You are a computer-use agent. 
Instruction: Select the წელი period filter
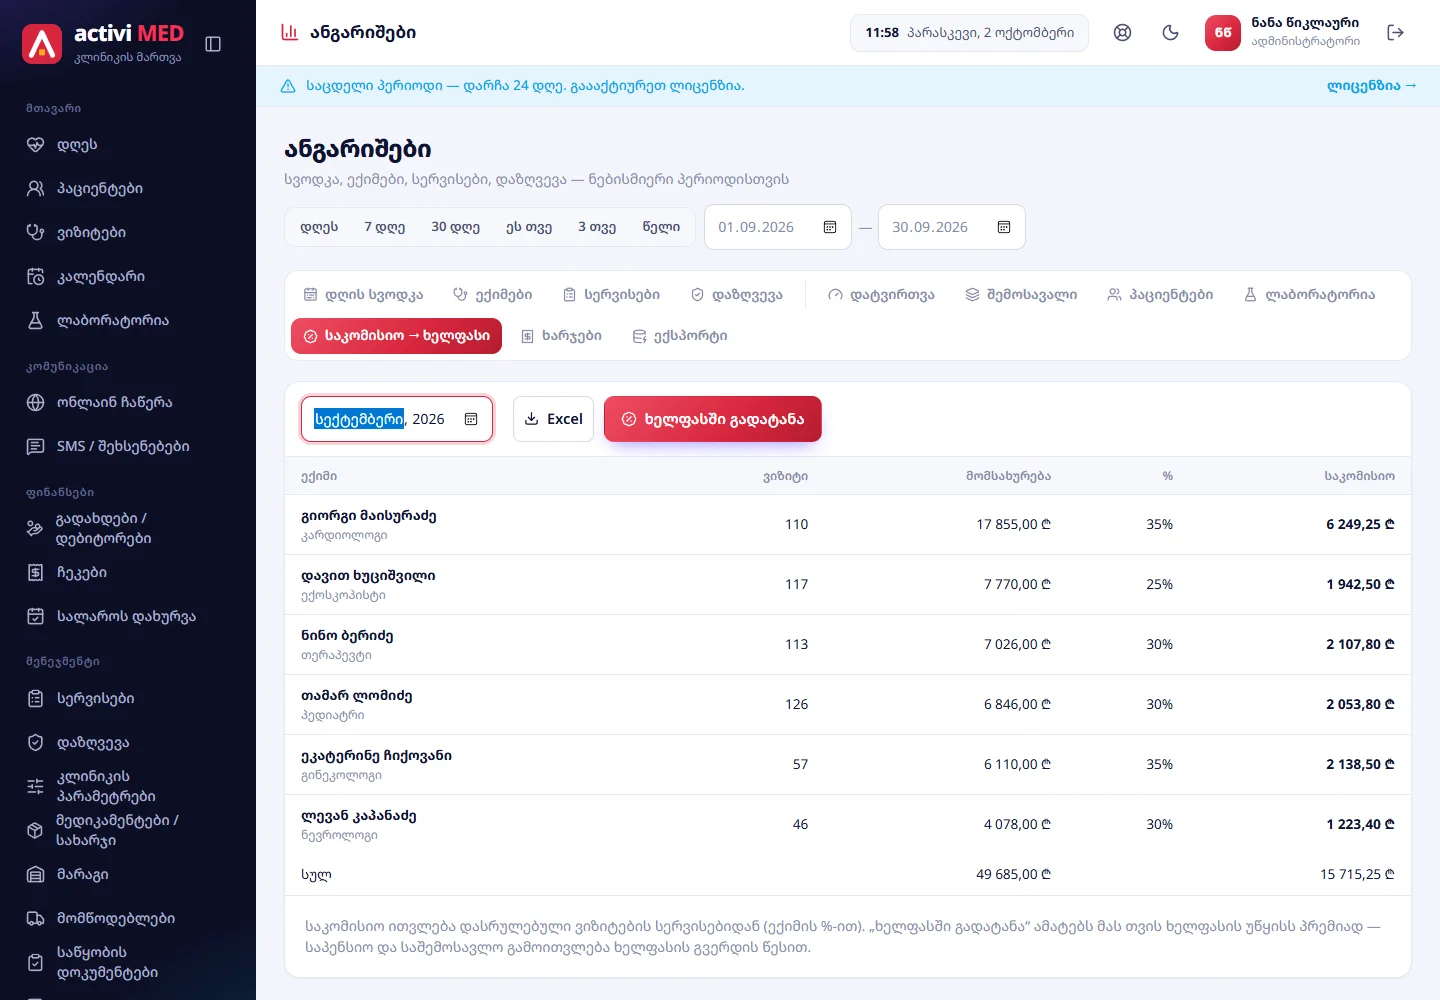661,227
